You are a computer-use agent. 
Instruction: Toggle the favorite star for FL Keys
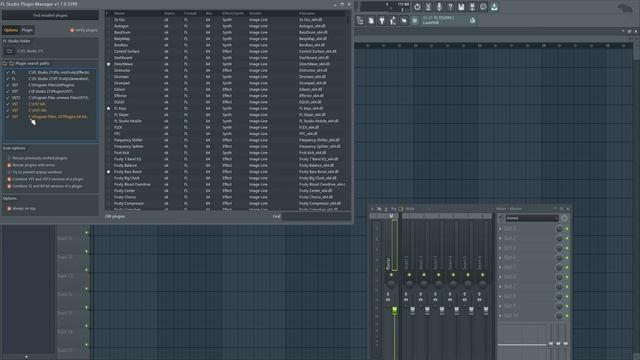tap(108, 109)
